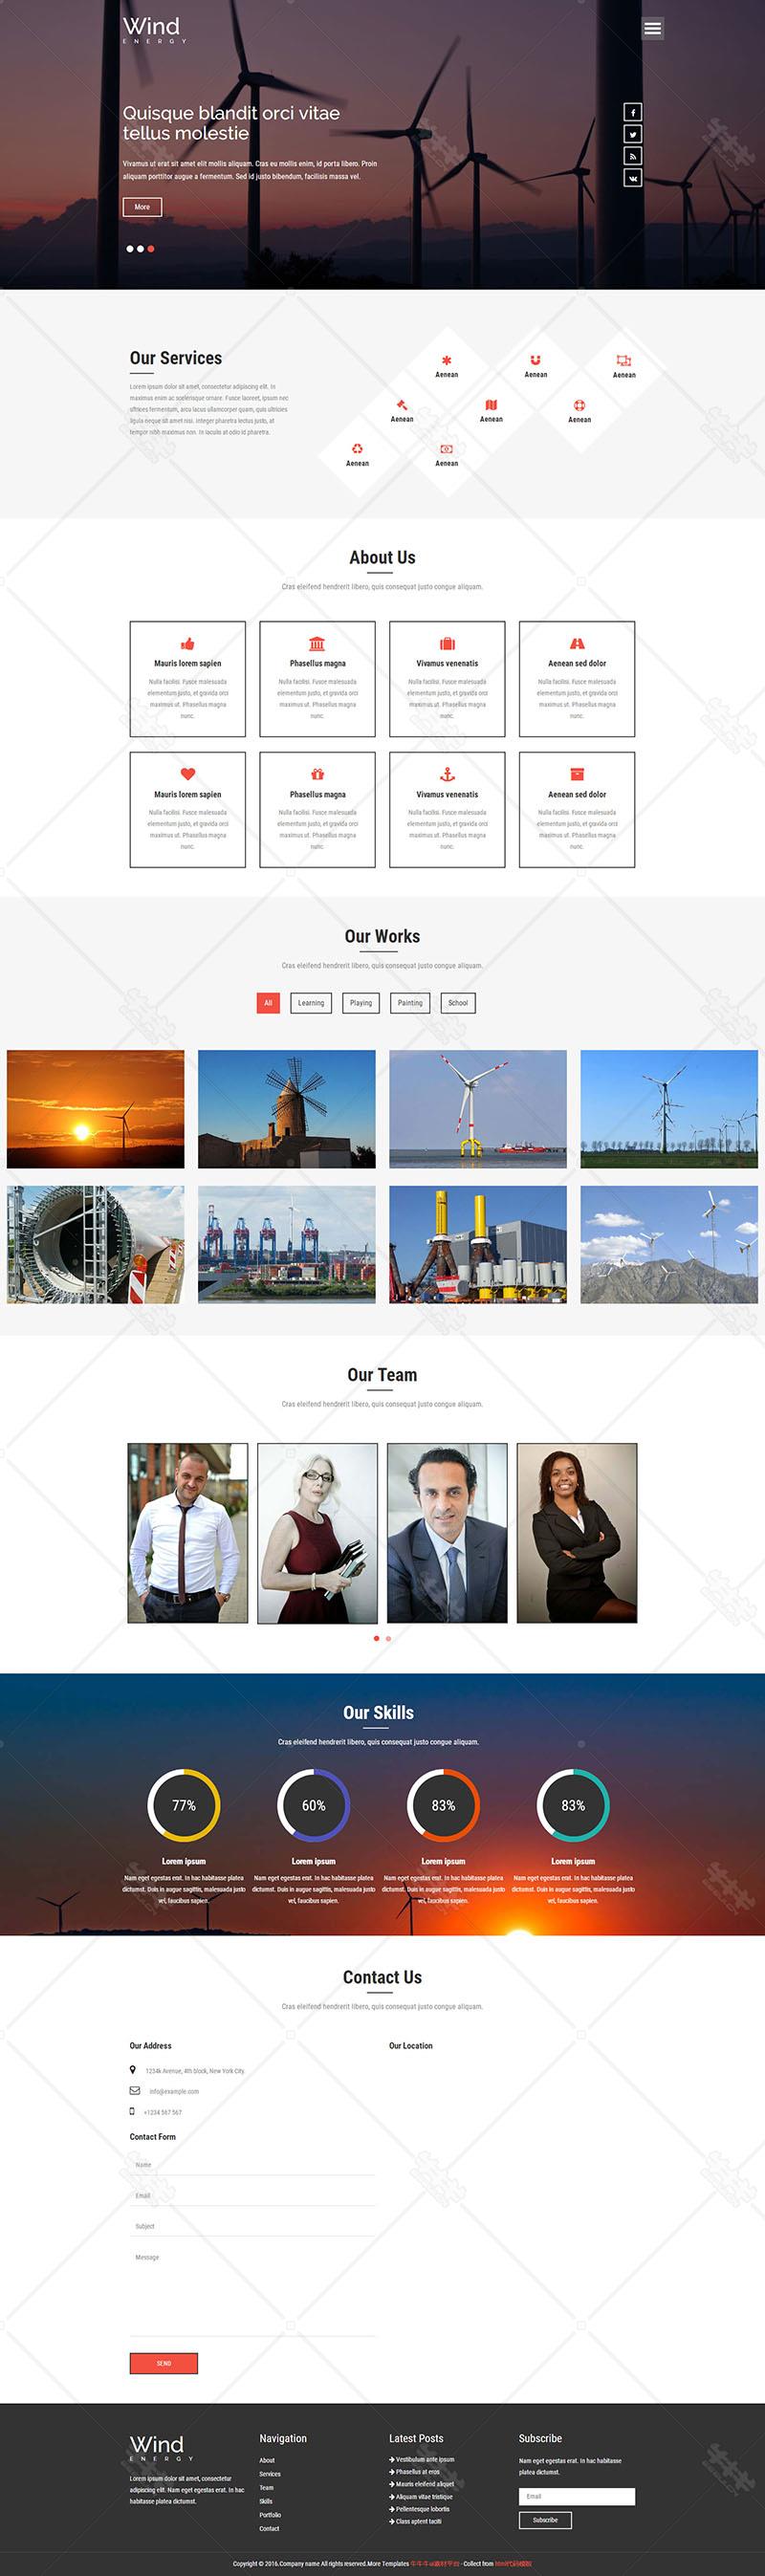Open the hamburger menu in header
The width and height of the screenshot is (765, 2576).
[652, 29]
